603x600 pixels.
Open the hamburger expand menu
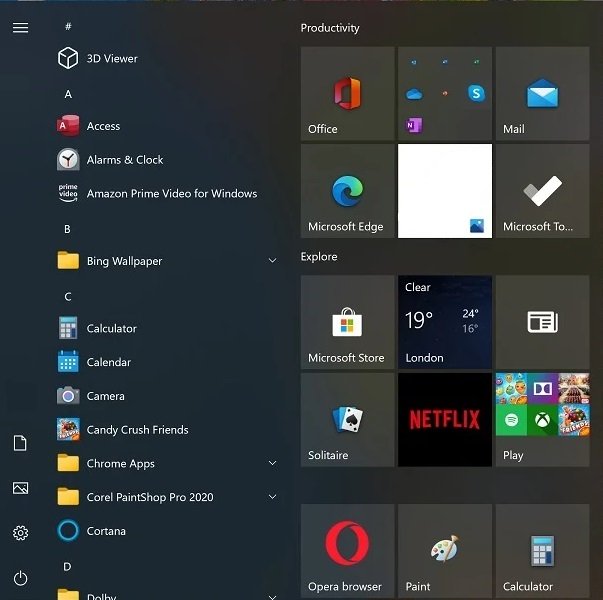20,28
